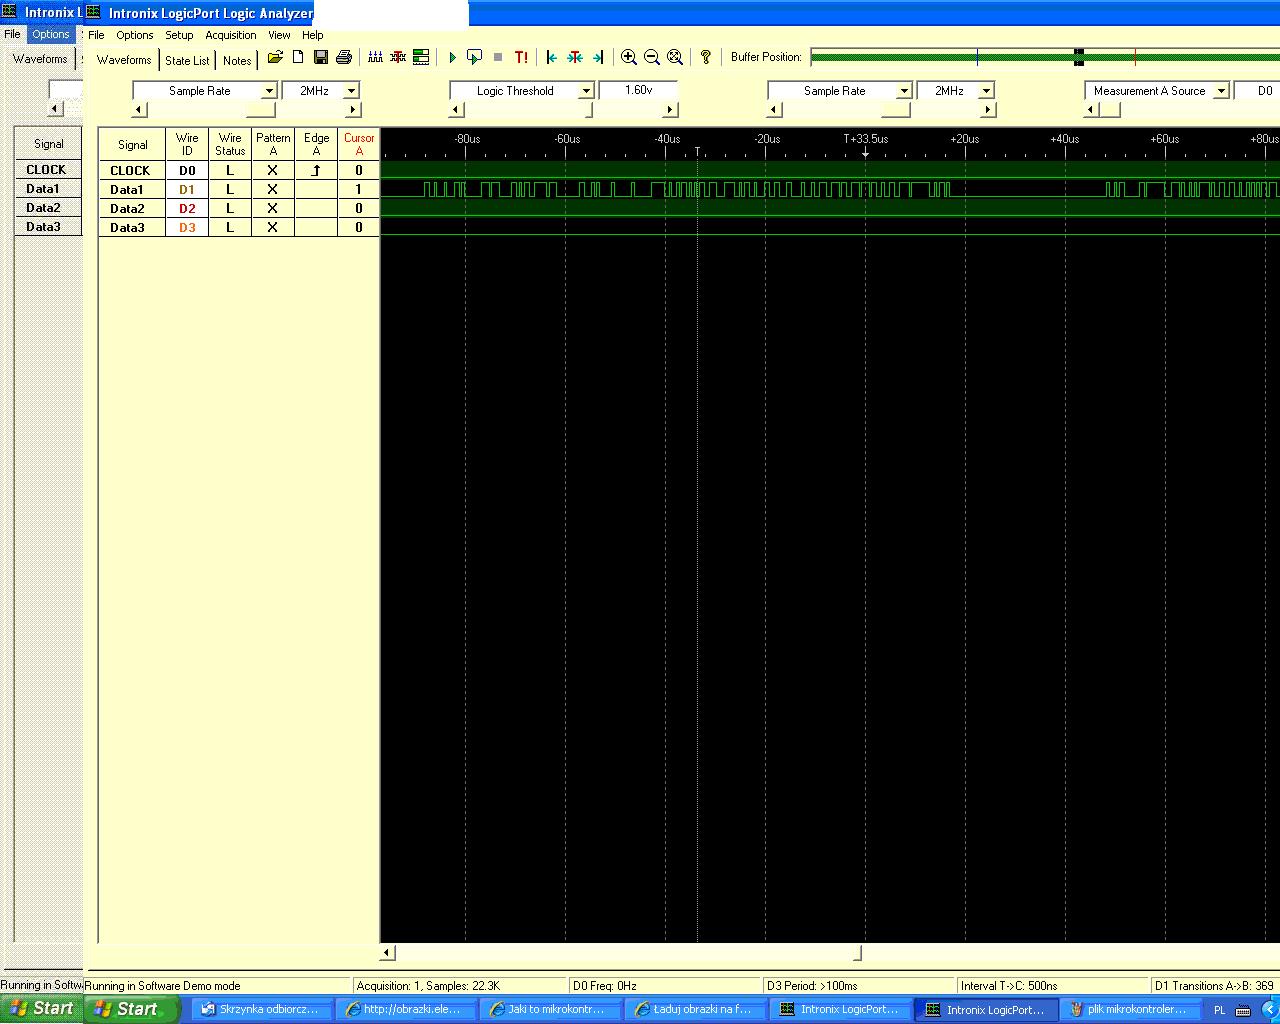The width and height of the screenshot is (1280, 1024).
Task: Zoom out with the magnifier minus icon
Action: [652, 58]
